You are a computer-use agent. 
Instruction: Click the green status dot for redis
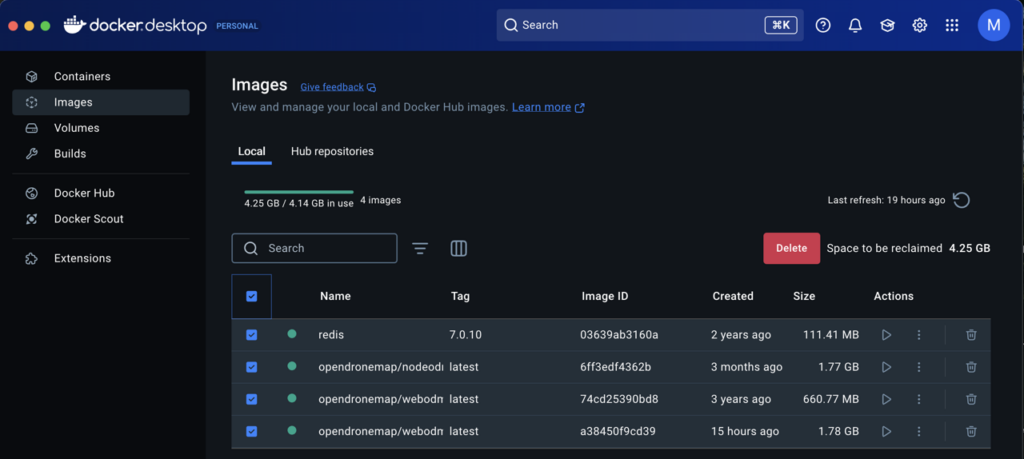tap(292, 334)
